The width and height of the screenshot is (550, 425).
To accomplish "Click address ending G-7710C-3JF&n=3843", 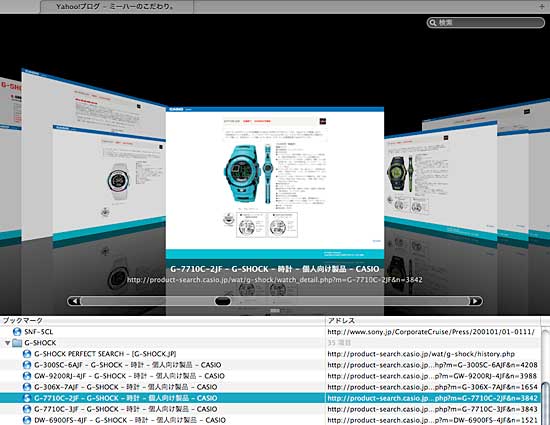I will pos(432,409).
